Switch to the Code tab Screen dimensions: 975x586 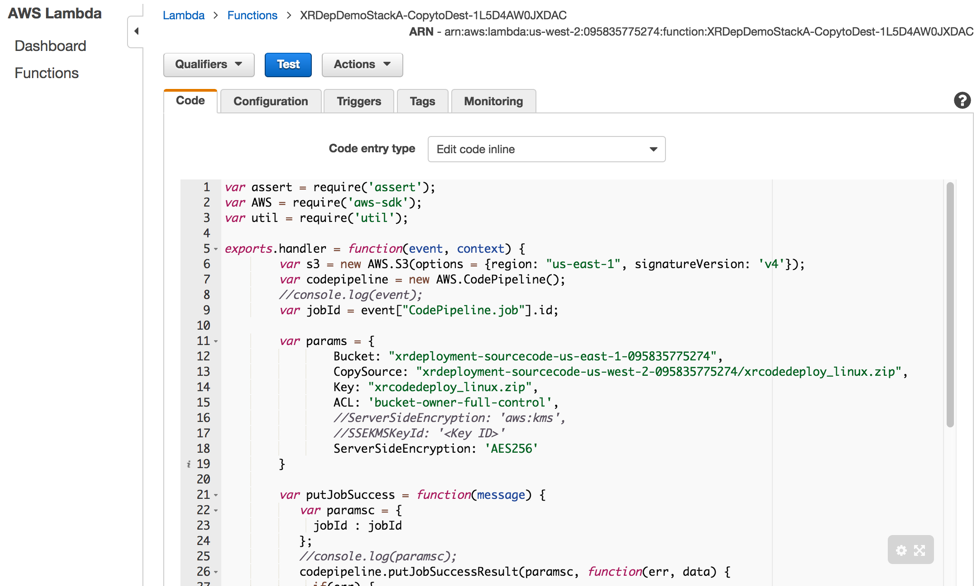pos(190,101)
